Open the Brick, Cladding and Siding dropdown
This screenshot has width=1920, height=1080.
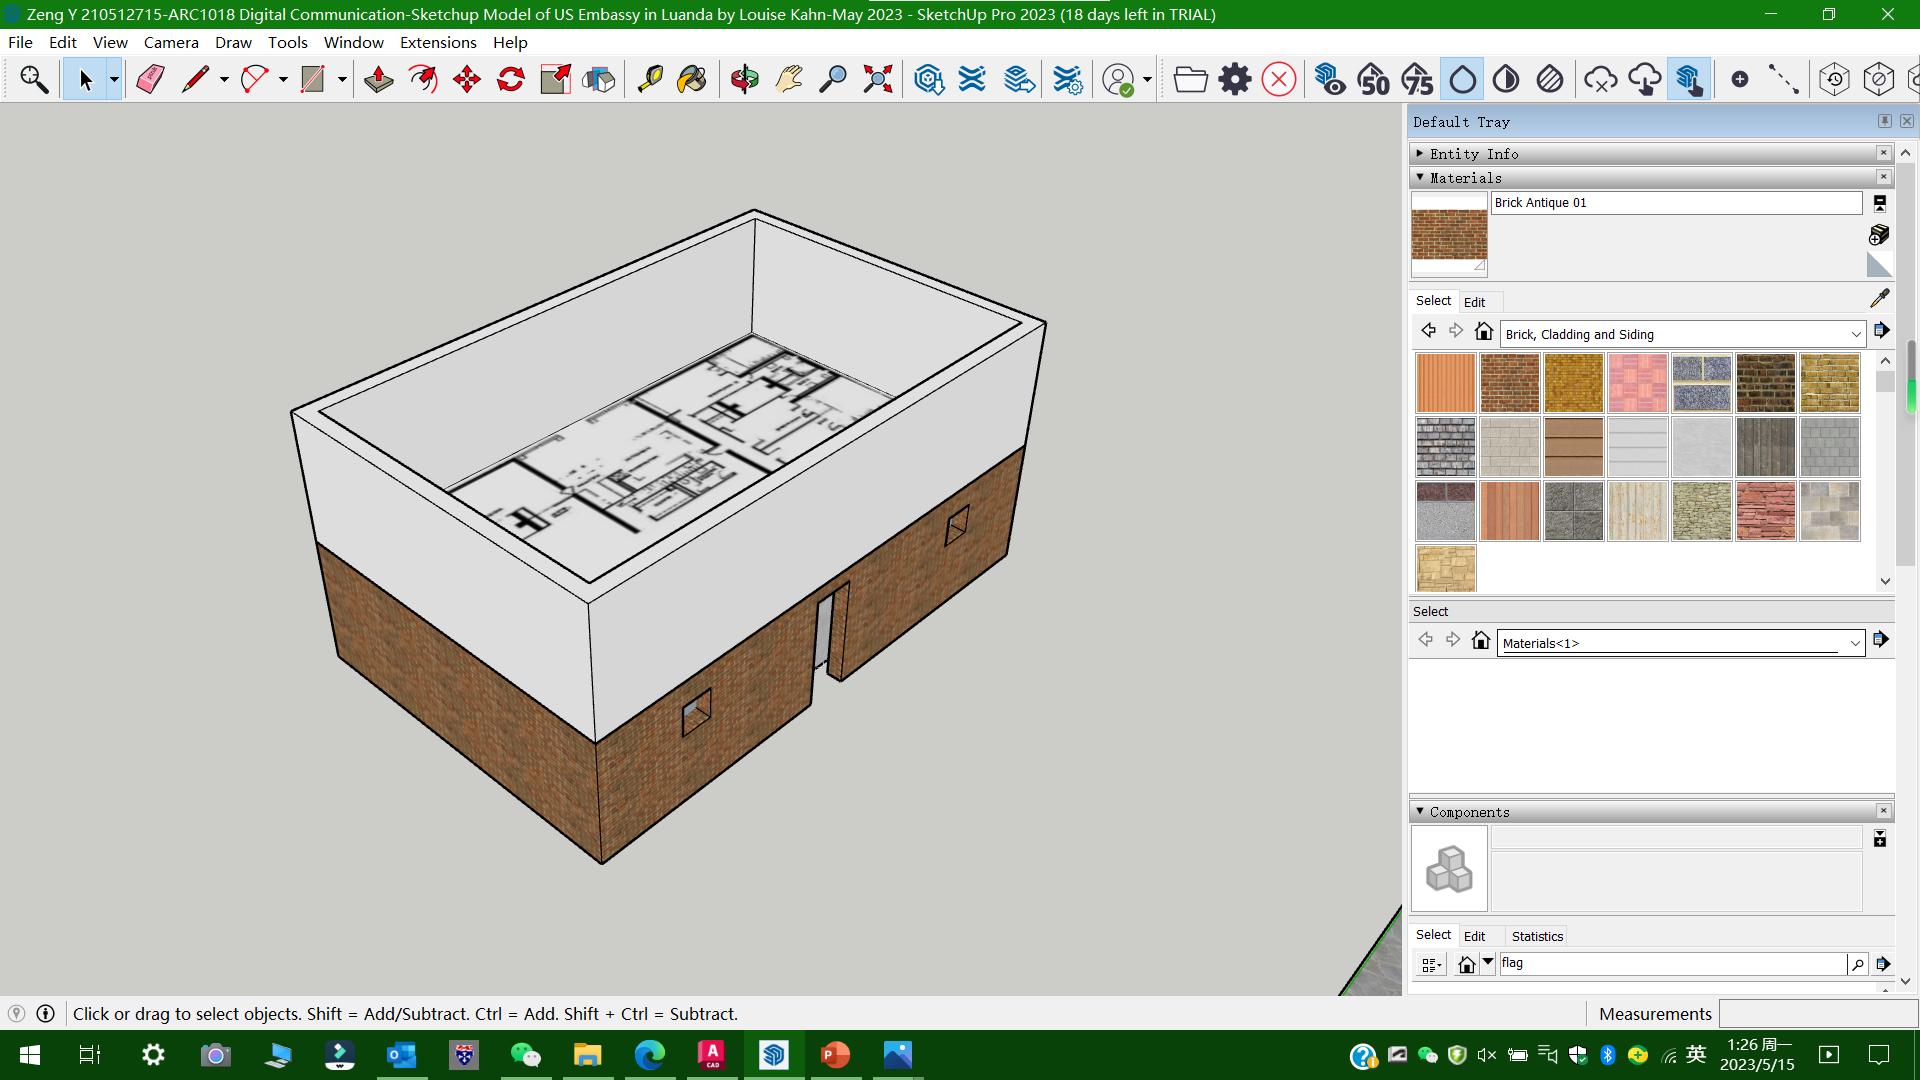1855,334
